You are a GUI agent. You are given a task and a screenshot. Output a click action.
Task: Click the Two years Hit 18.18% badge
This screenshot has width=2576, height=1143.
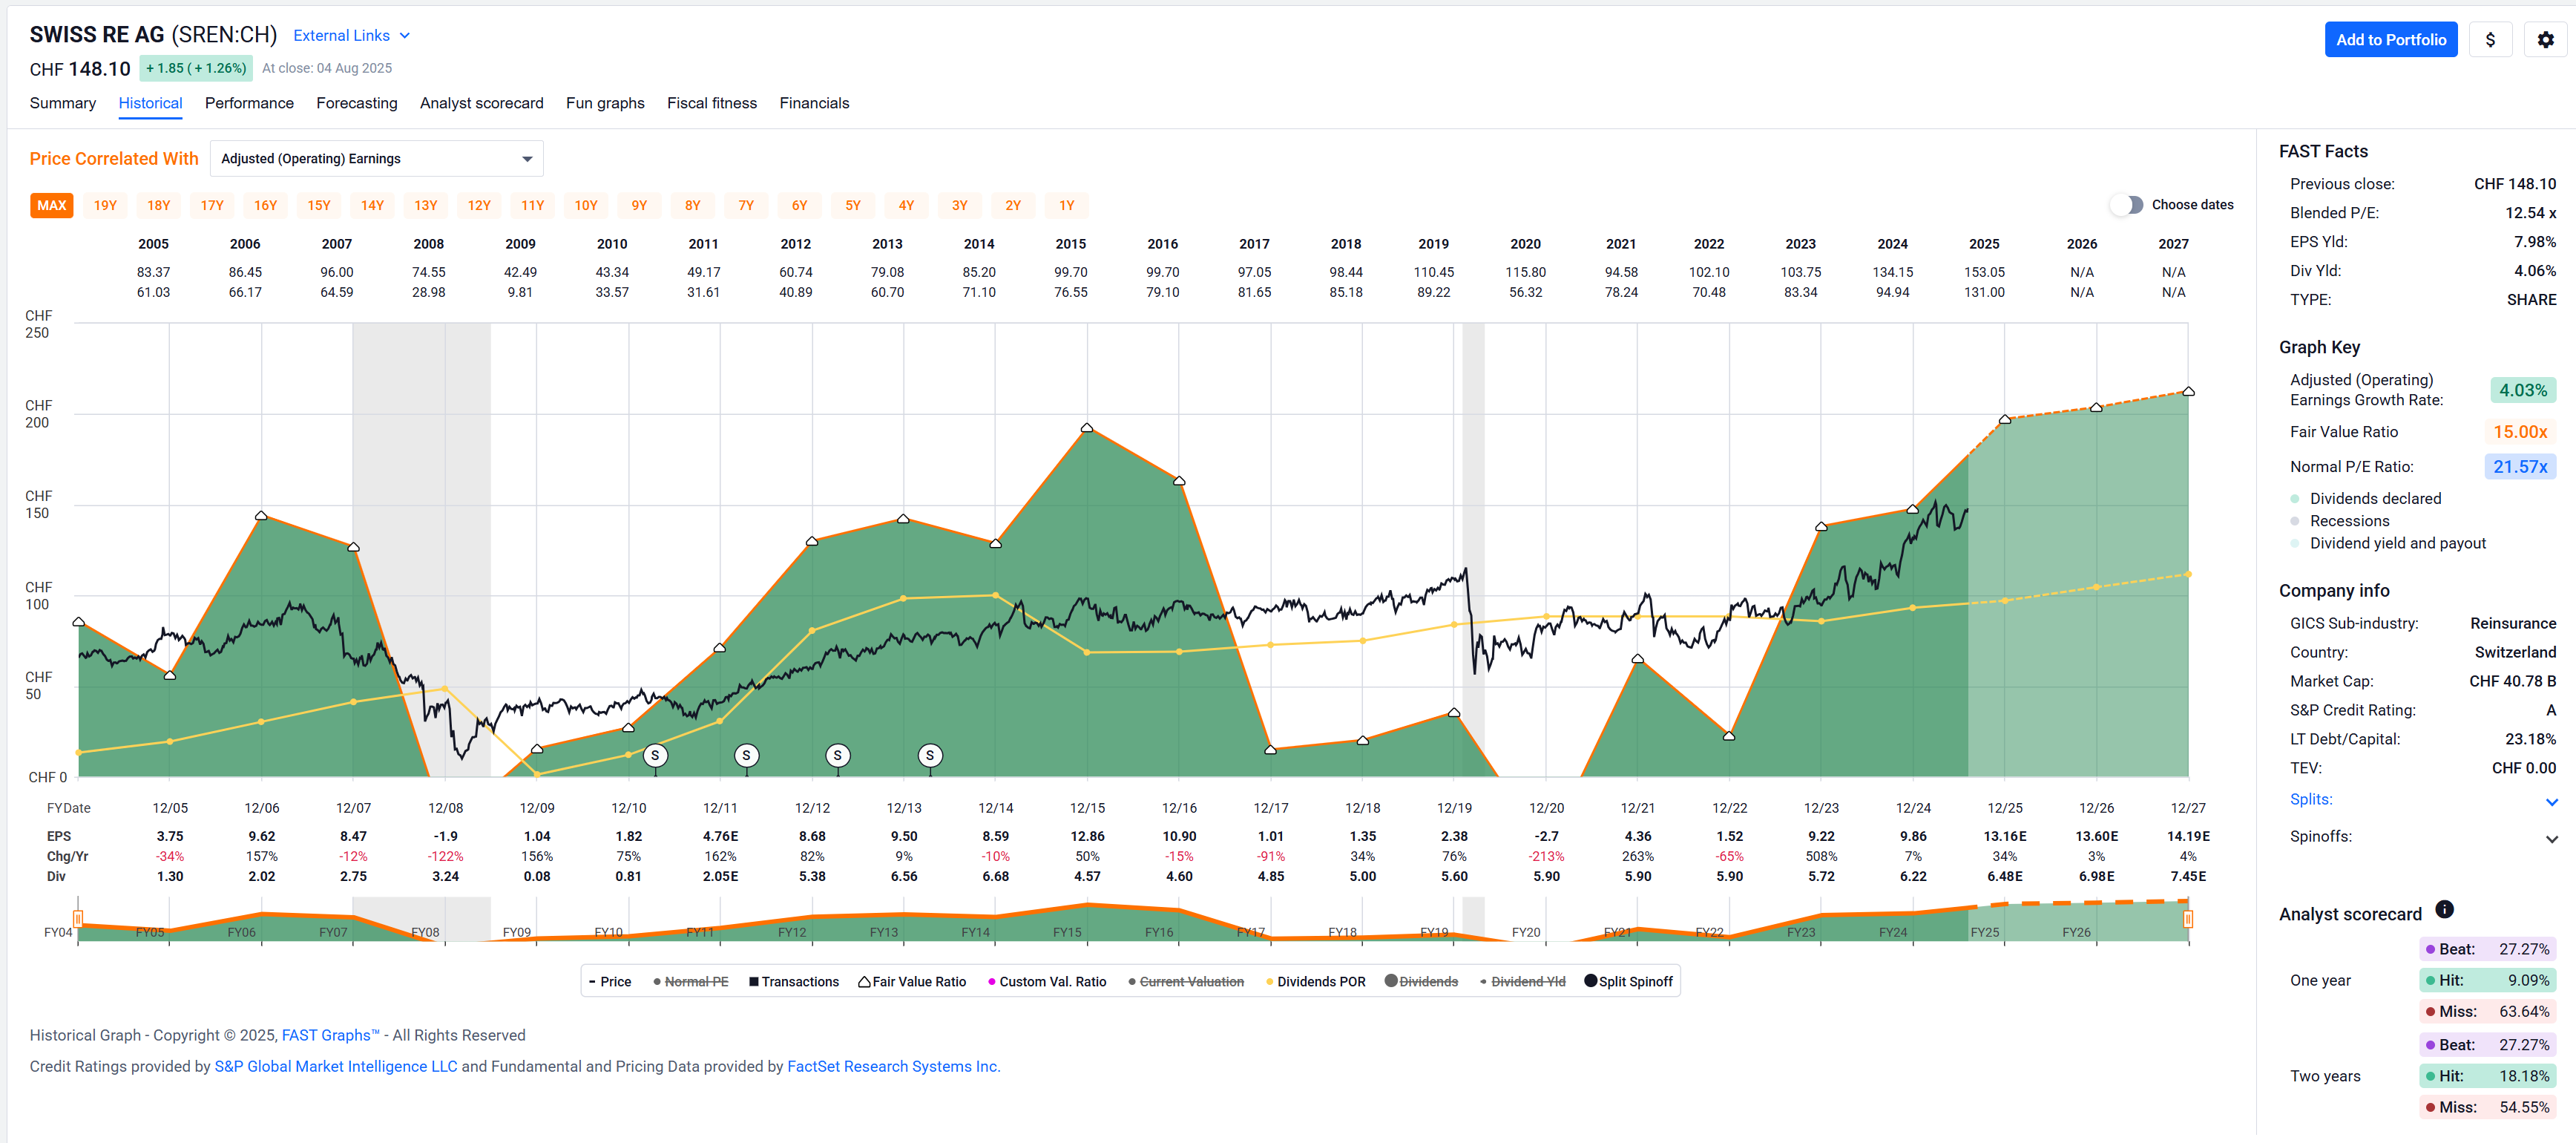(2487, 1076)
